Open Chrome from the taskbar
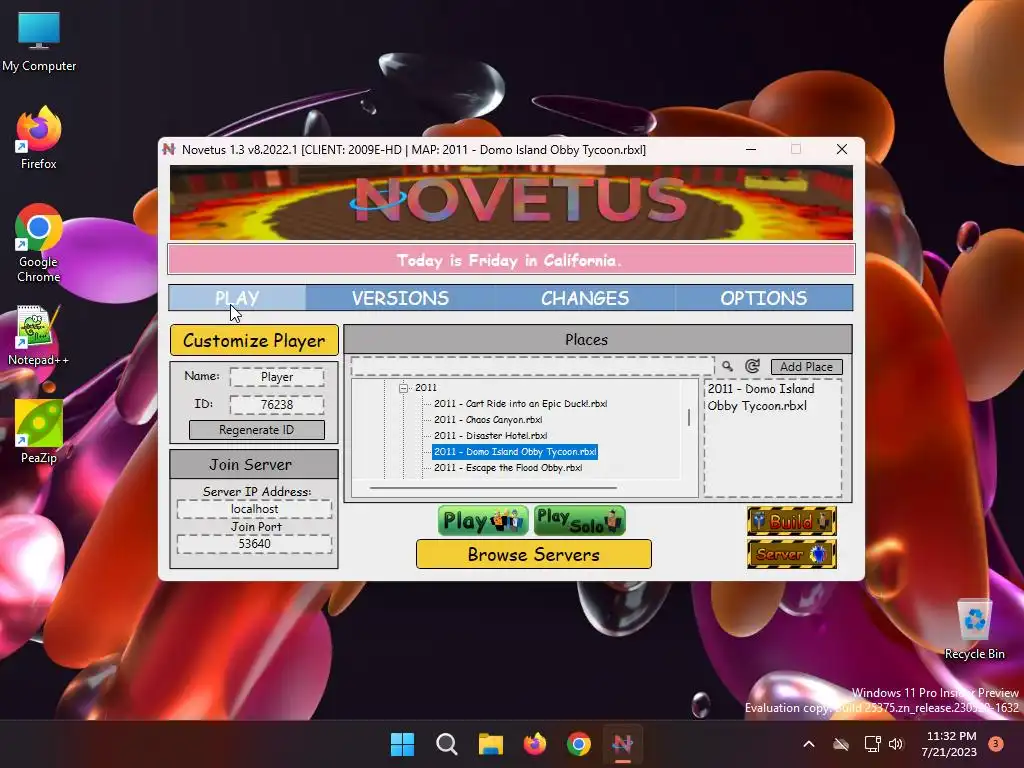This screenshot has height=768, width=1024. [579, 744]
